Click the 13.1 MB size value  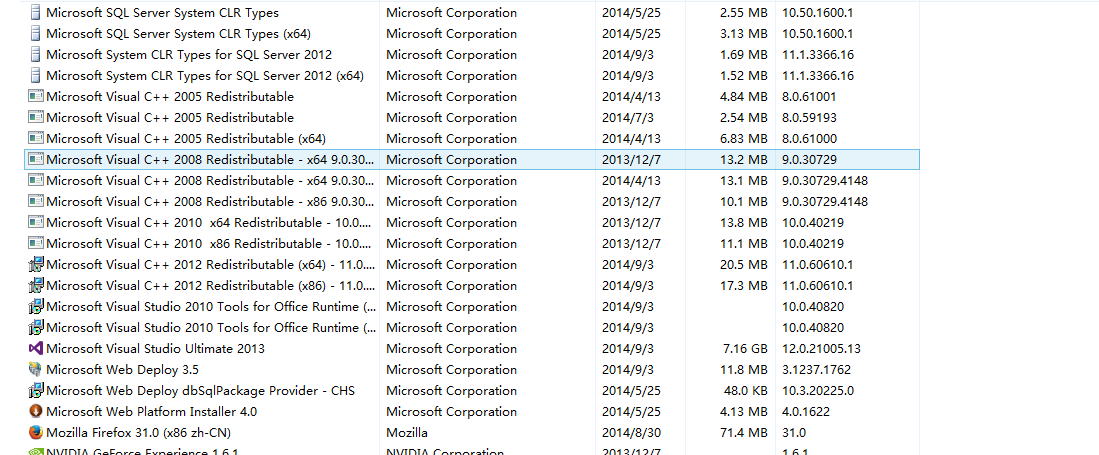(744, 181)
